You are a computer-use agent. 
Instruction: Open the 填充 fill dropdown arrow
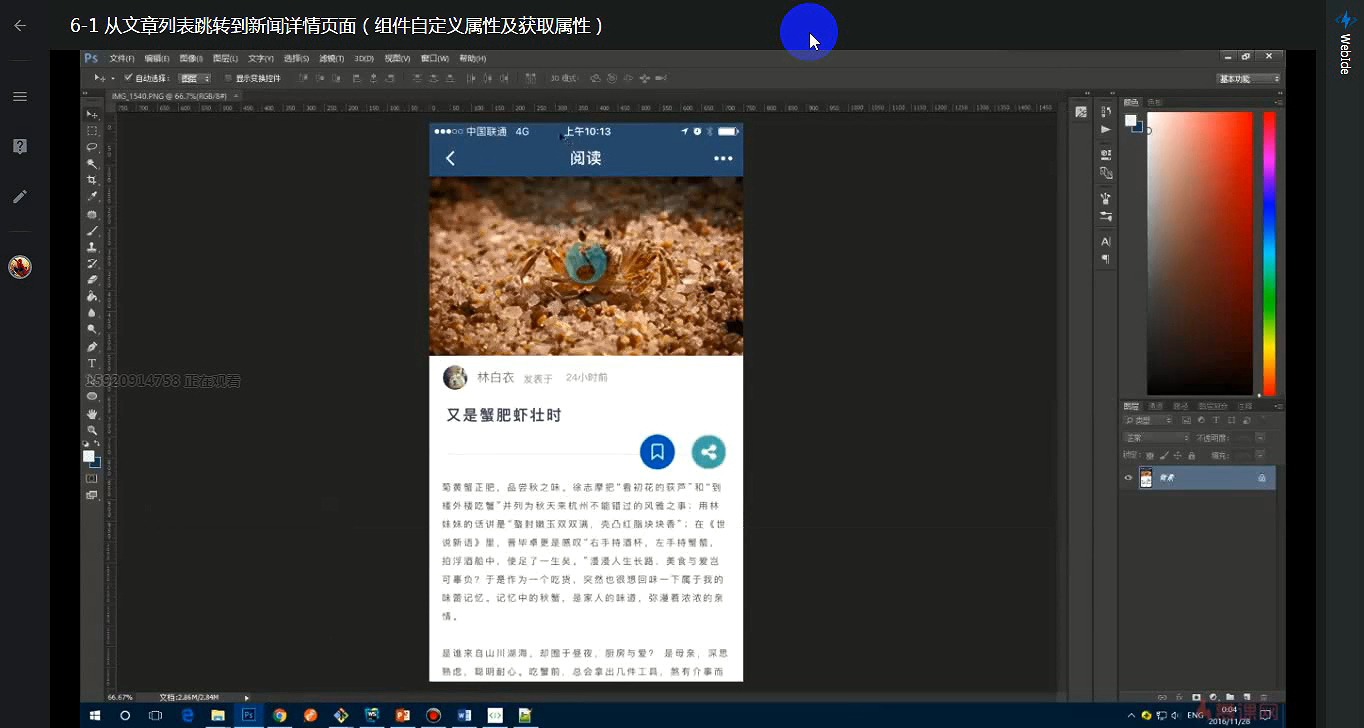[x=1260, y=456]
